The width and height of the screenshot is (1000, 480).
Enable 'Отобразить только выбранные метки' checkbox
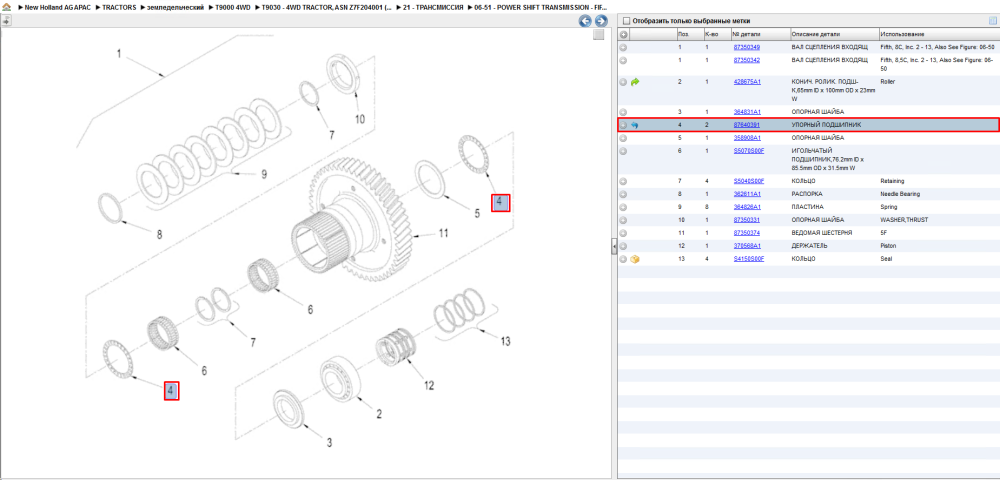pyautogui.click(x=626, y=21)
